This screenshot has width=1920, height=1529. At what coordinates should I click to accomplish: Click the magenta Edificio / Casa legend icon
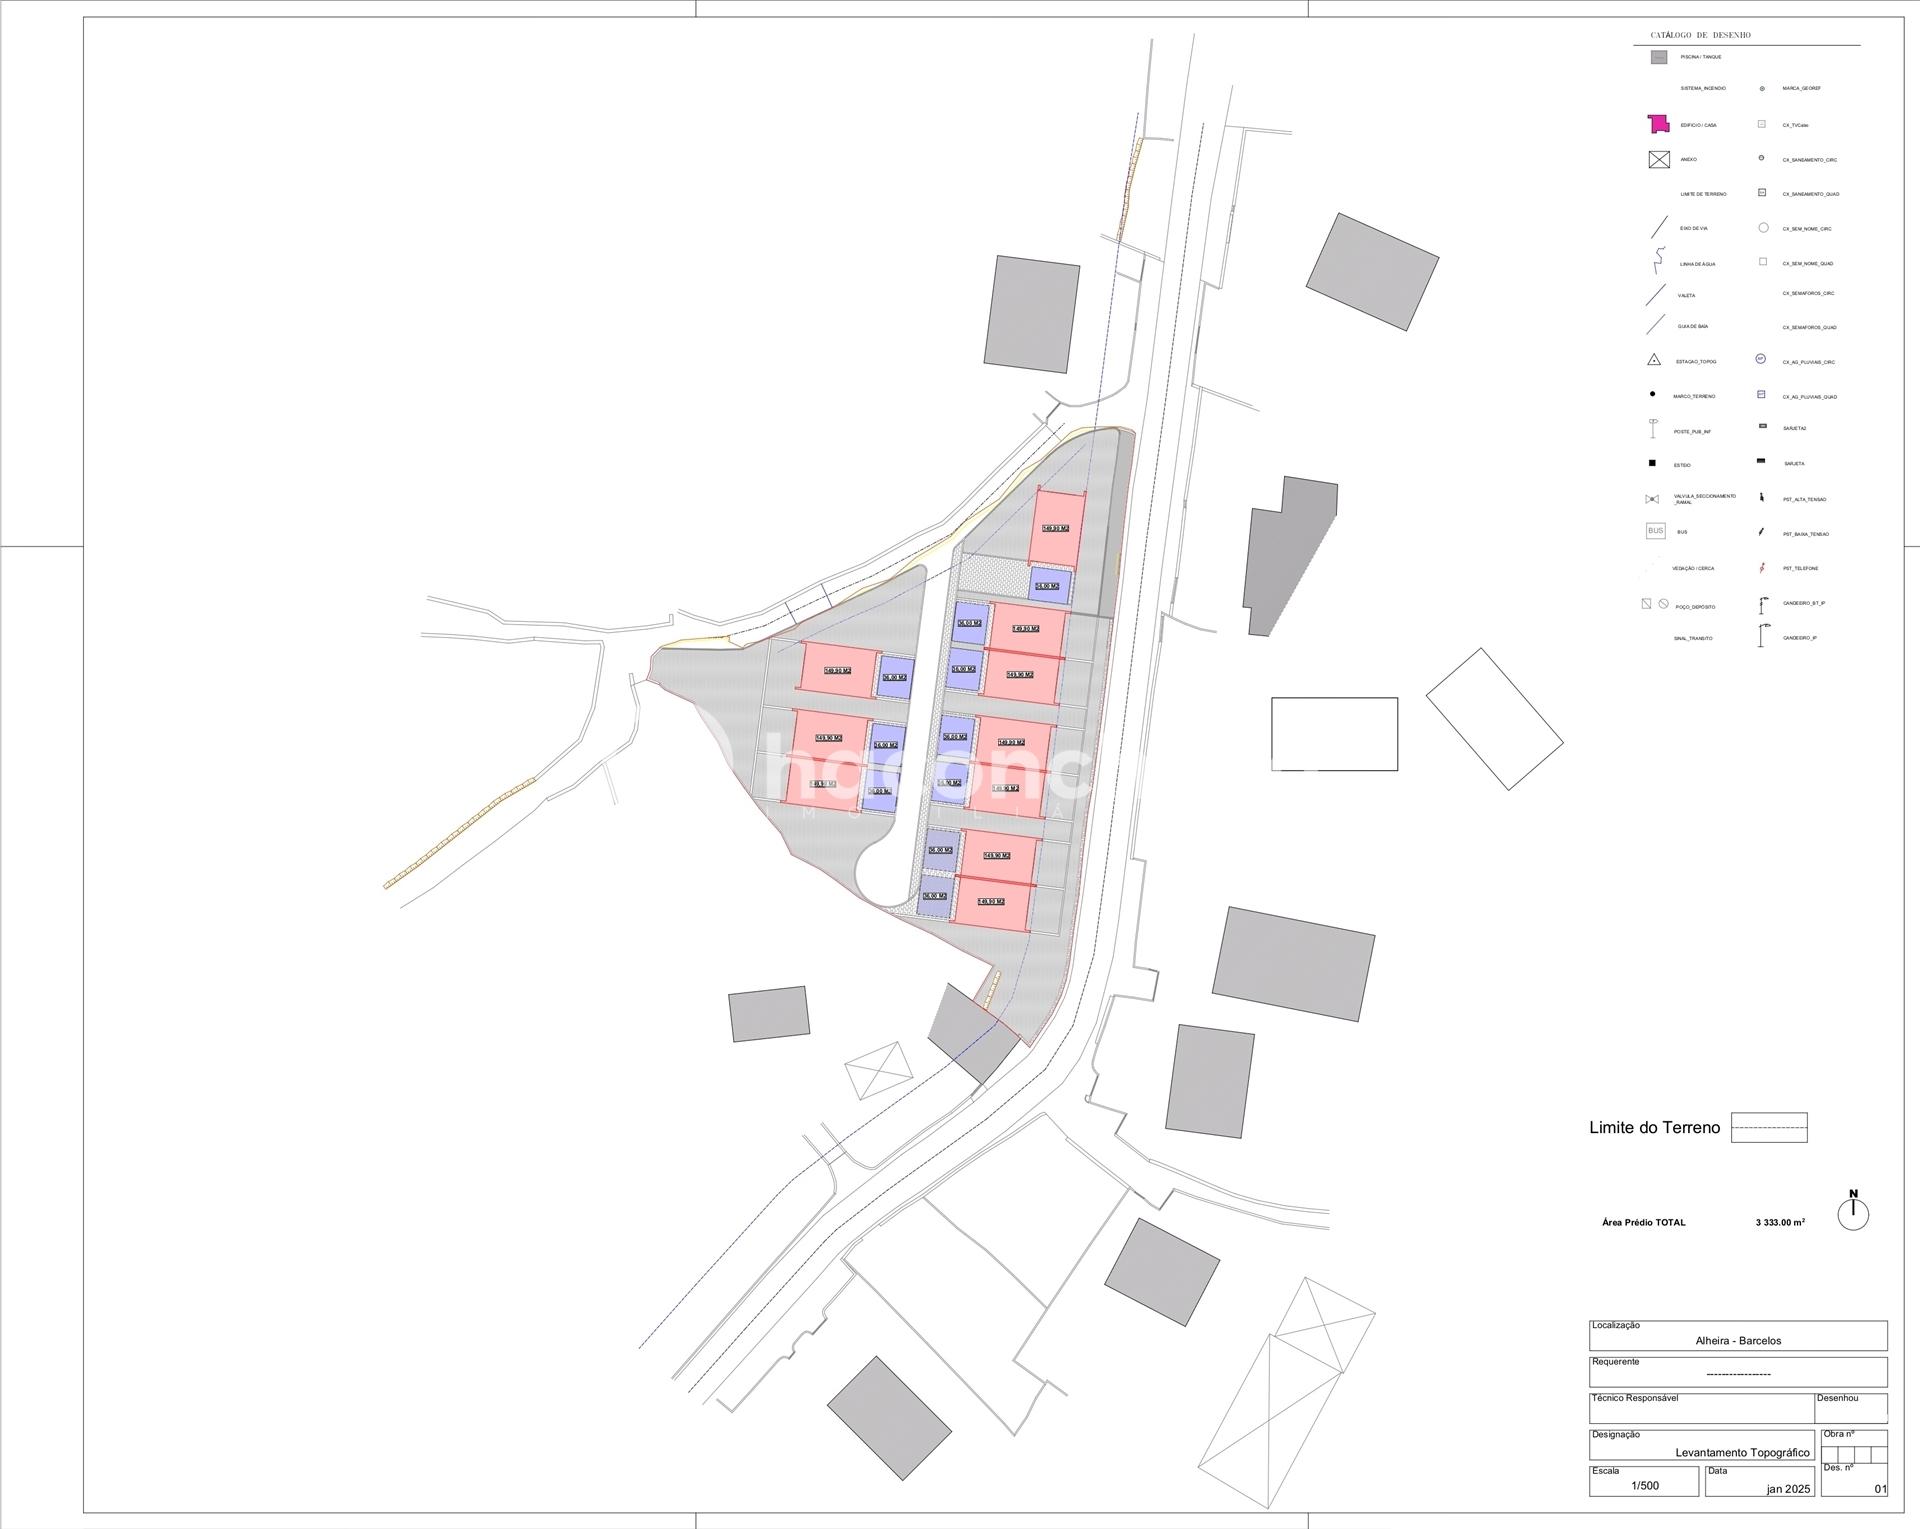pyautogui.click(x=1658, y=124)
